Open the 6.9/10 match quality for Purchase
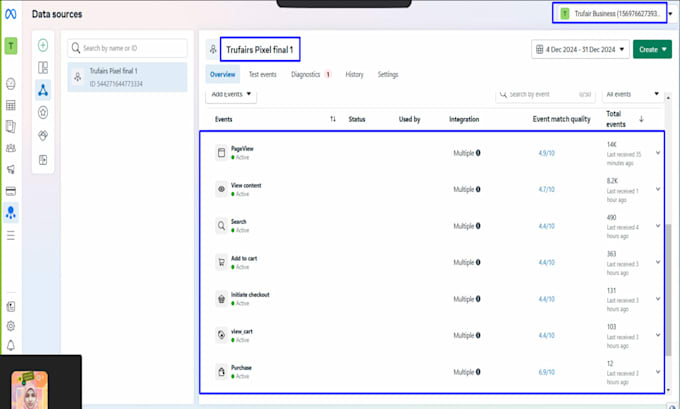The width and height of the screenshot is (680, 409). [546, 372]
